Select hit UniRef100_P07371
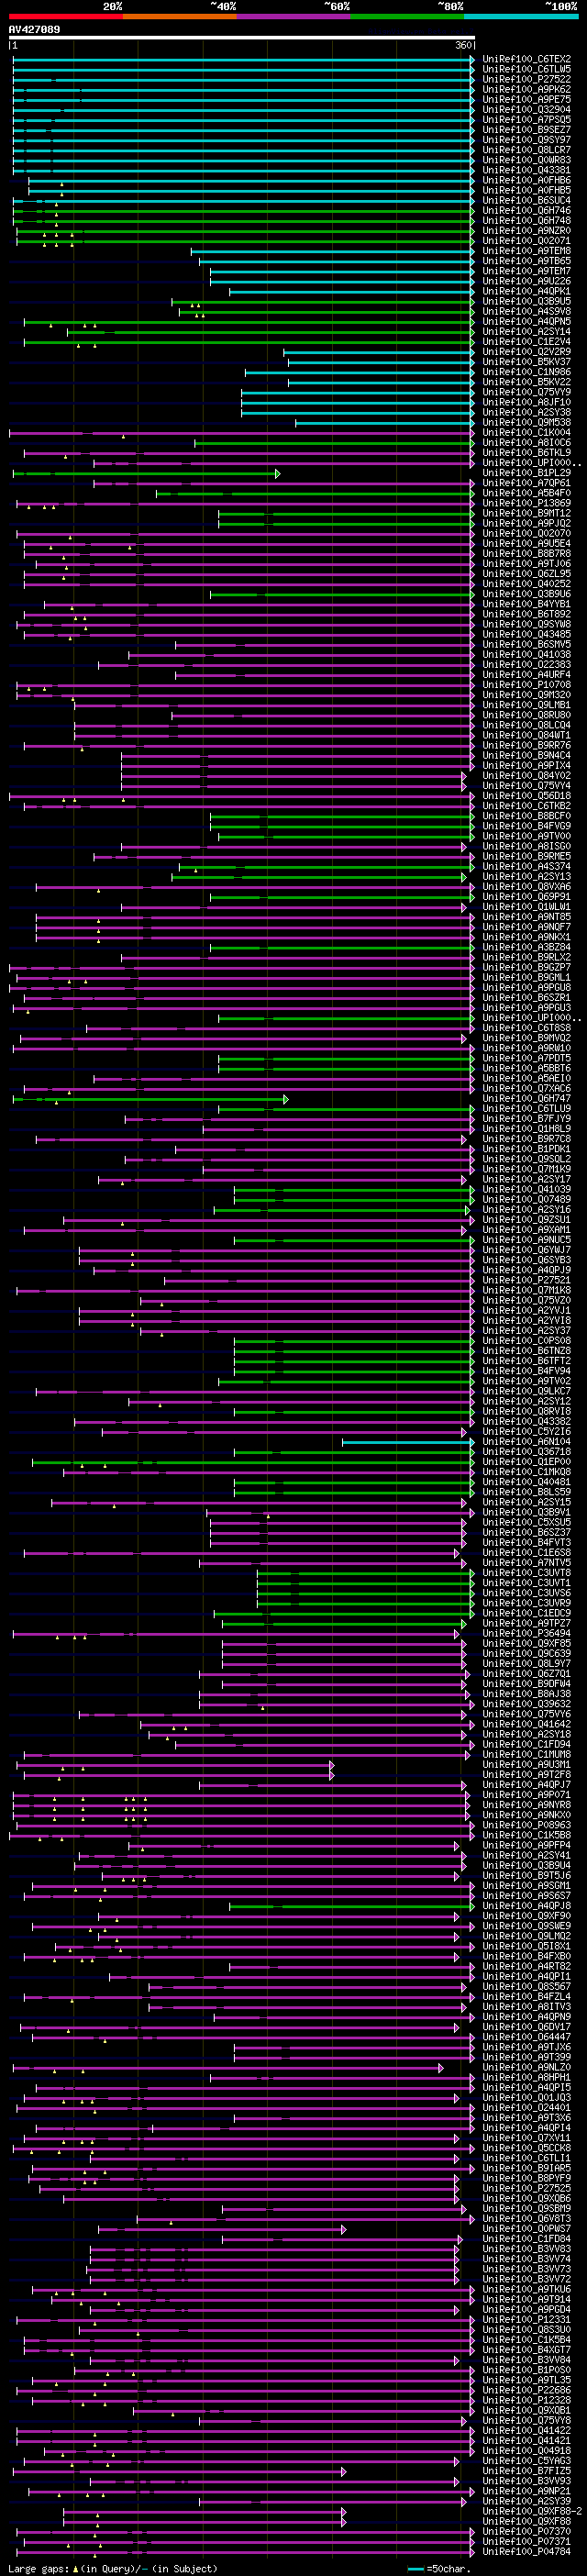Viewport: 587px width, 2576px height. click(x=527, y=2541)
